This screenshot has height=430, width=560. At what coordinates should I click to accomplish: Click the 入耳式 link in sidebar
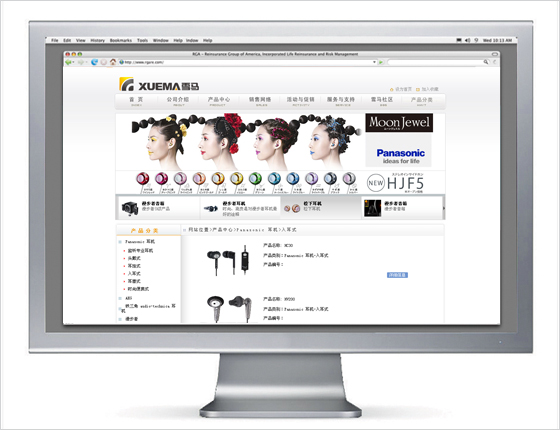click(134, 274)
